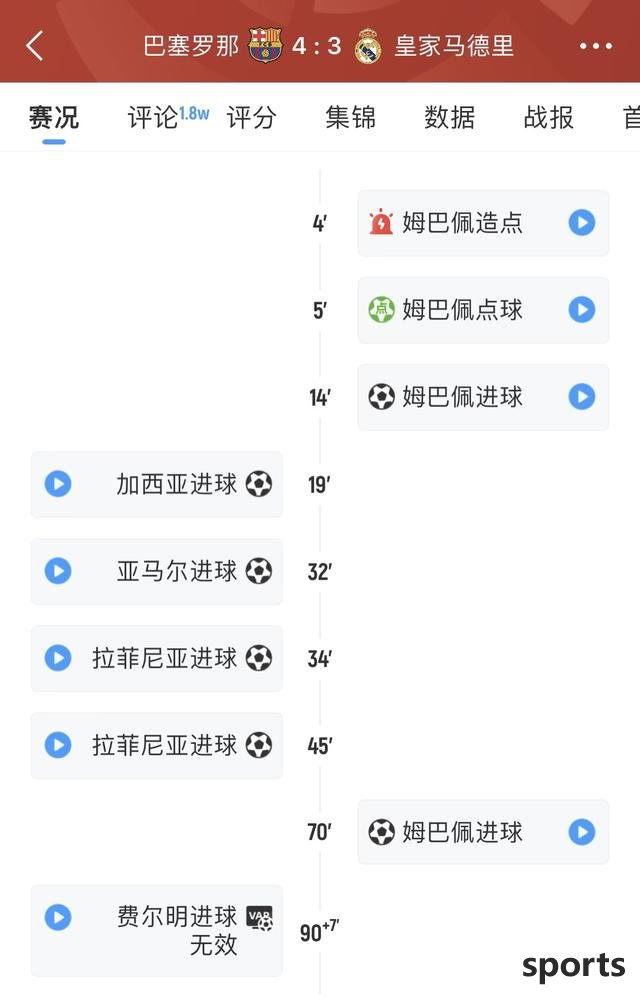Play the 19' 加西亚进球 goal clip

58,485
